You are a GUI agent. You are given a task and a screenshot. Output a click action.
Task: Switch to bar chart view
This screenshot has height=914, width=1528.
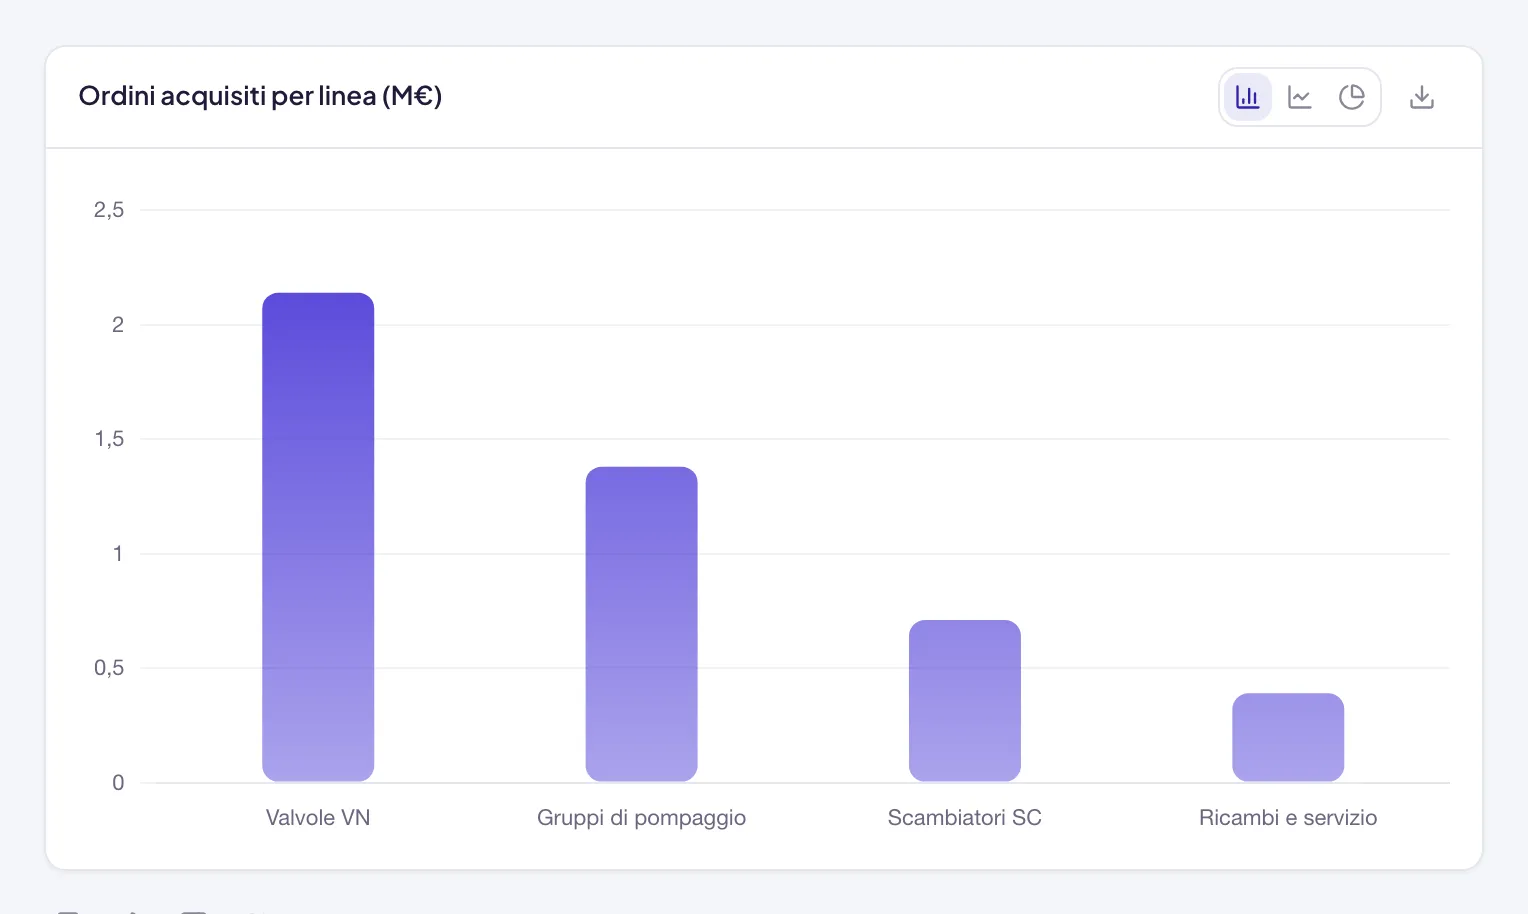coord(1247,97)
